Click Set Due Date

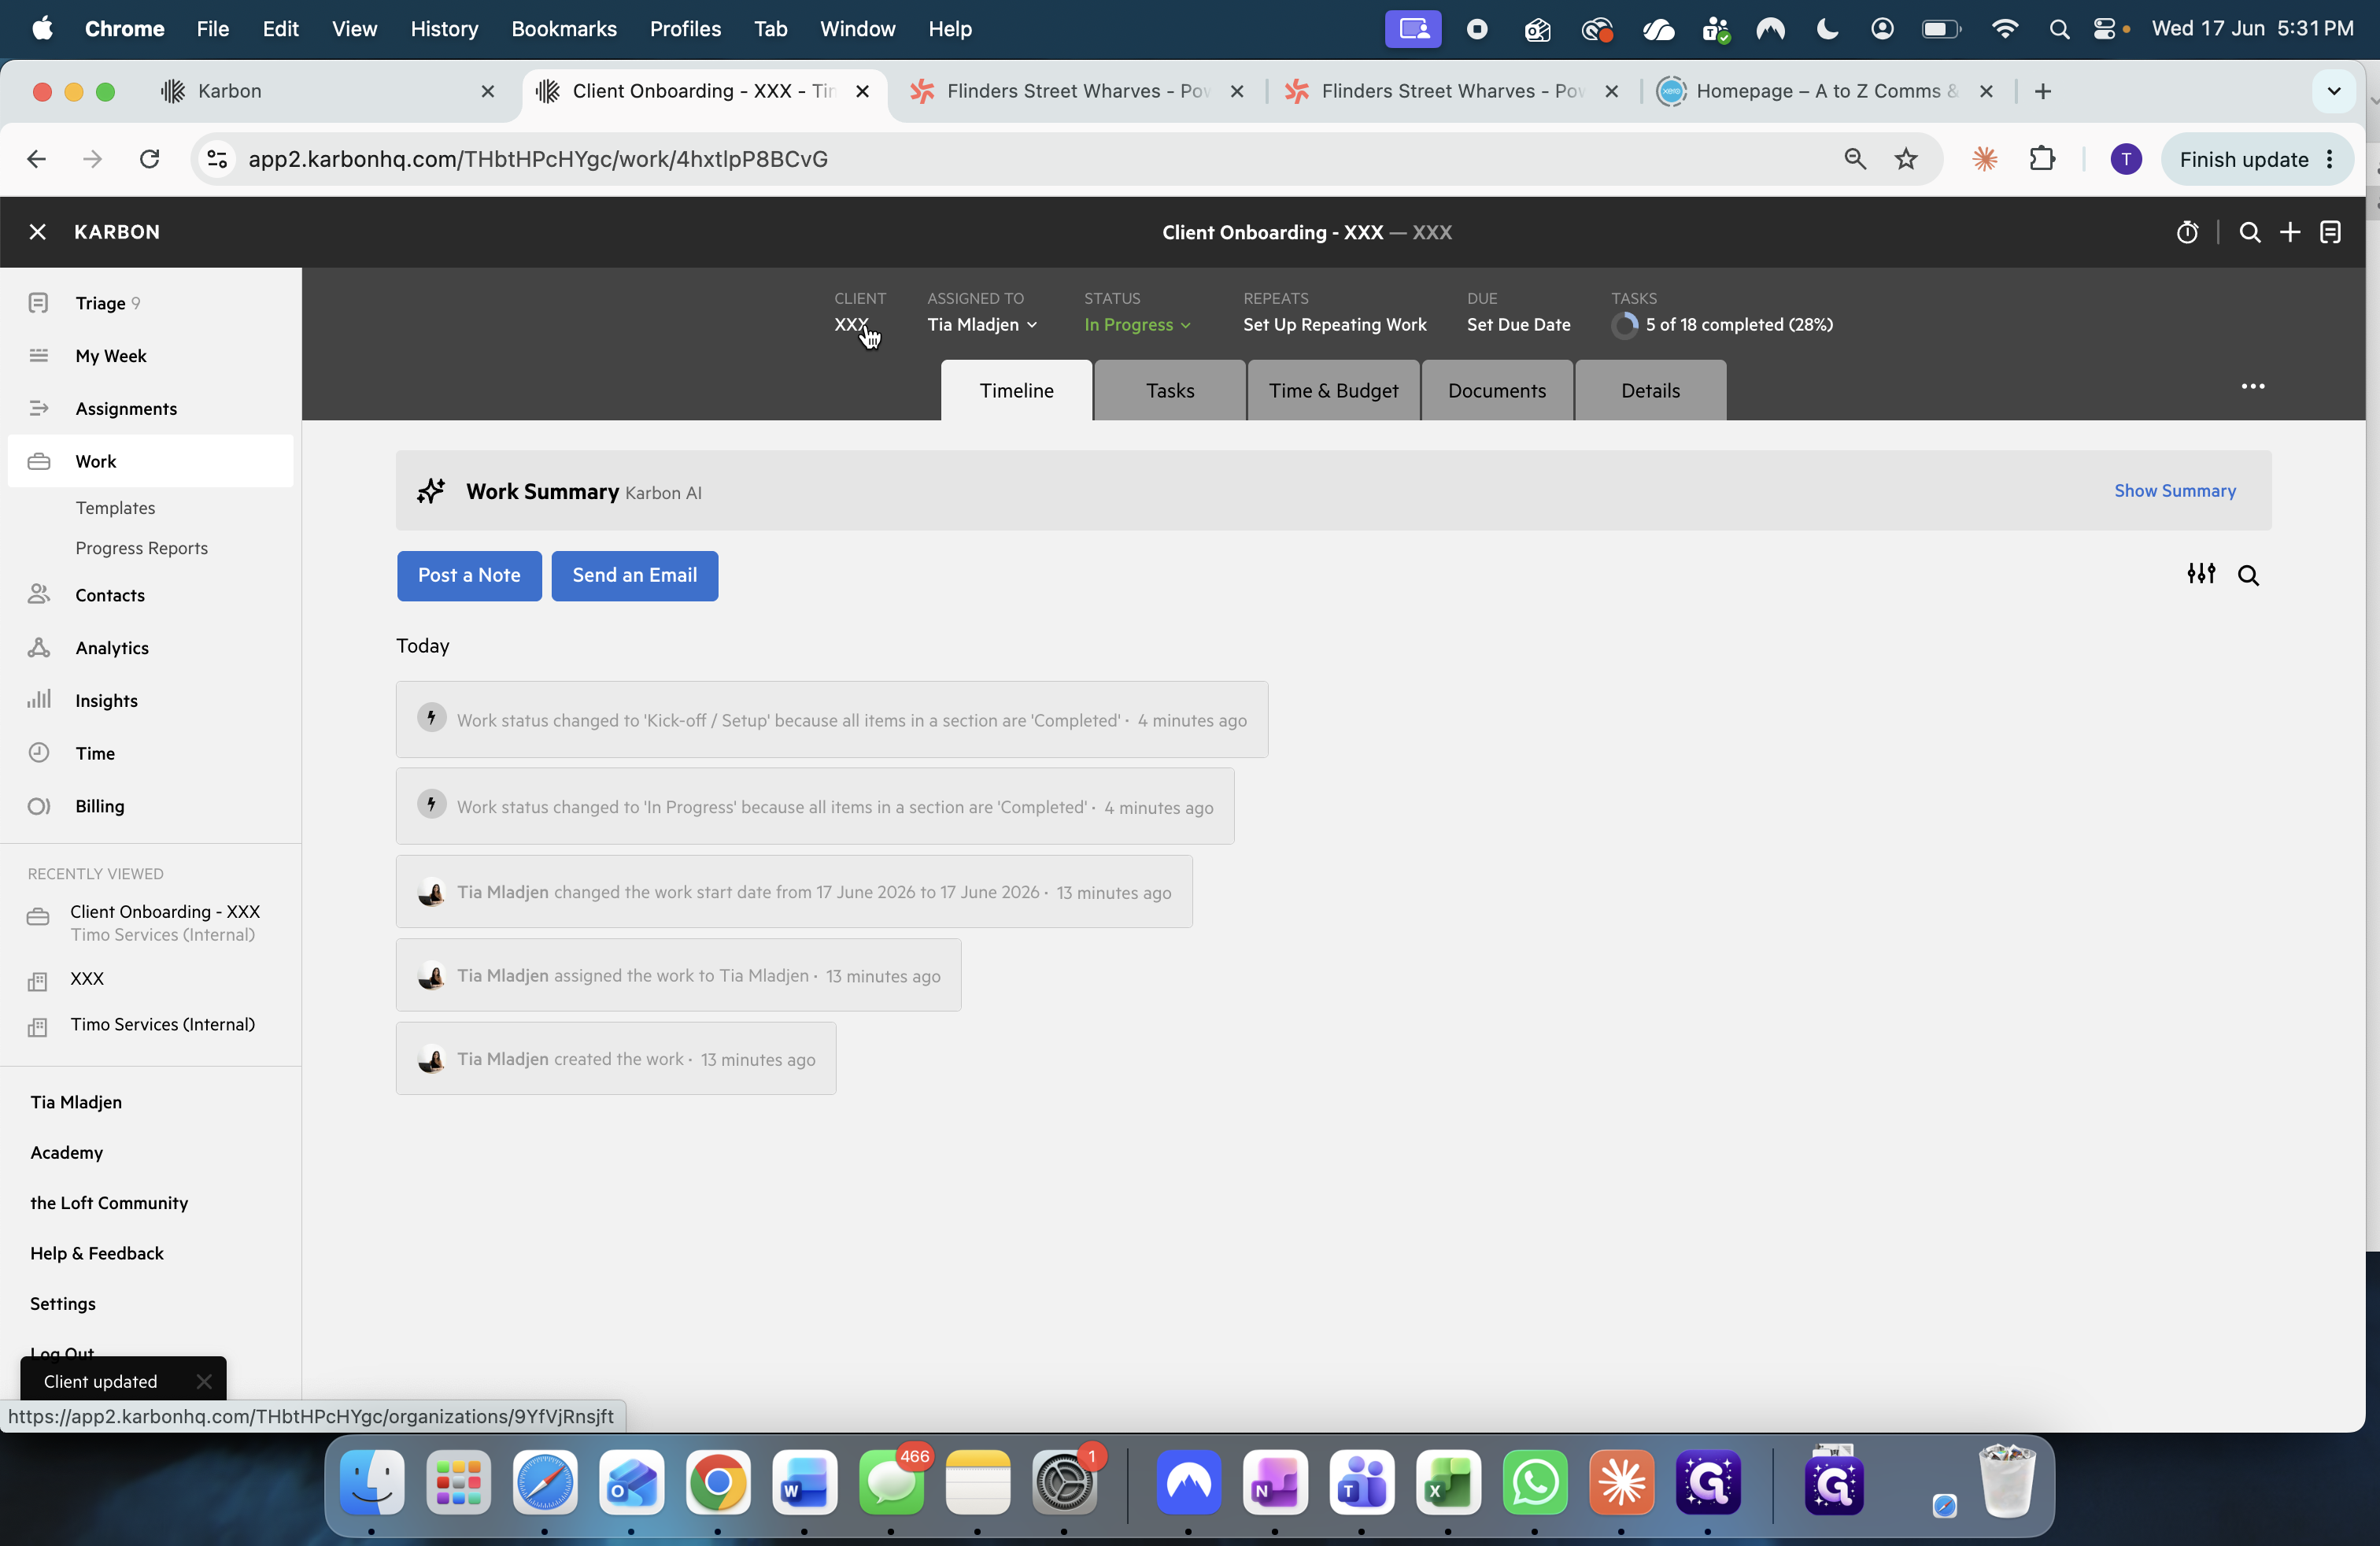1518,324
